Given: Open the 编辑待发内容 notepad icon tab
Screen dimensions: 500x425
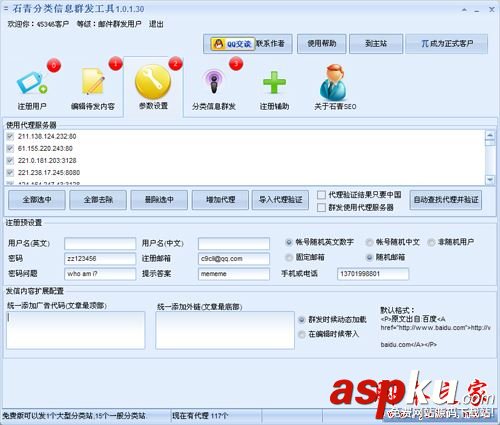Looking at the screenshot, I should [x=93, y=87].
